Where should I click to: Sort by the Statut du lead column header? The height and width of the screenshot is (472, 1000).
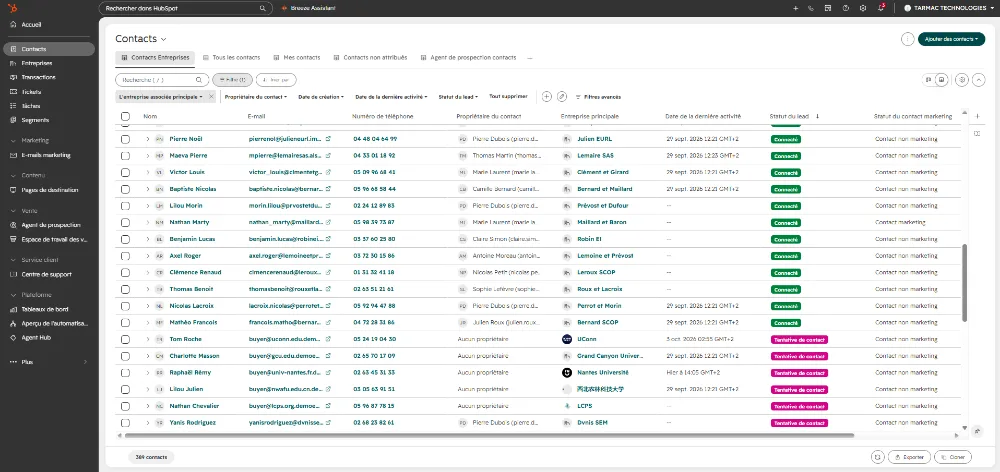click(789, 116)
